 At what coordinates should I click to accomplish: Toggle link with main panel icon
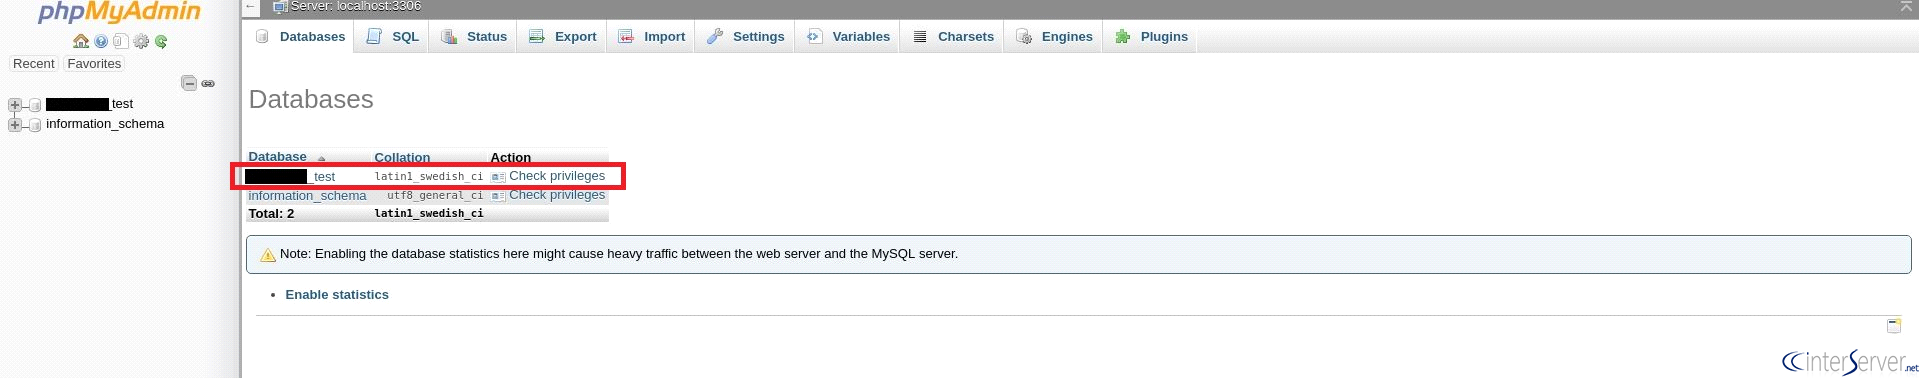tap(208, 84)
